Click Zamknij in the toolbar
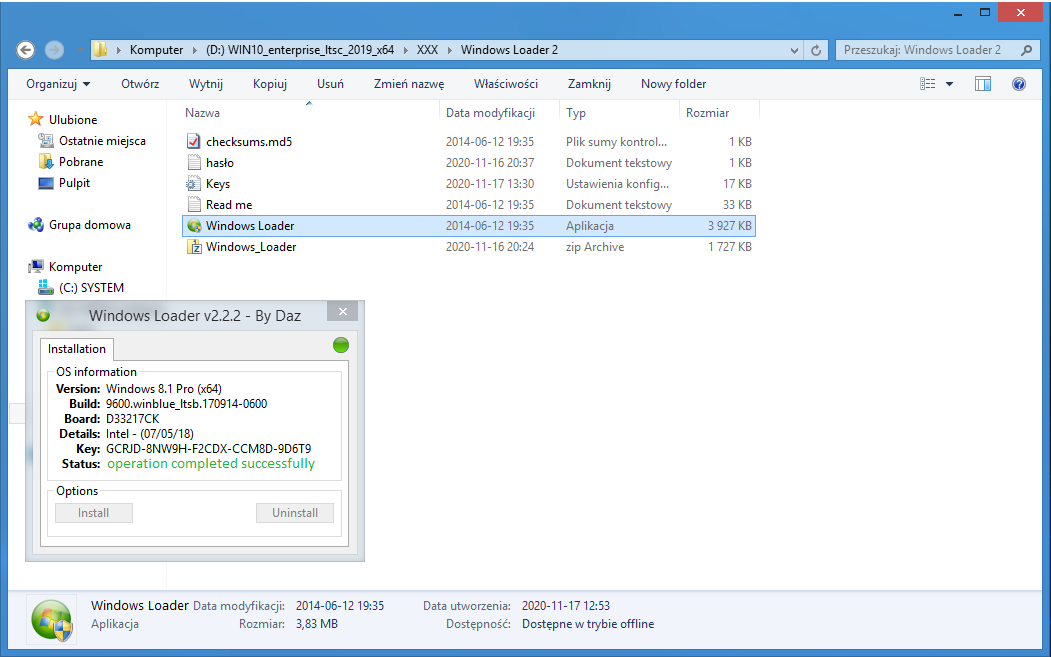Viewport: 1051px width, 657px height. 589,84
